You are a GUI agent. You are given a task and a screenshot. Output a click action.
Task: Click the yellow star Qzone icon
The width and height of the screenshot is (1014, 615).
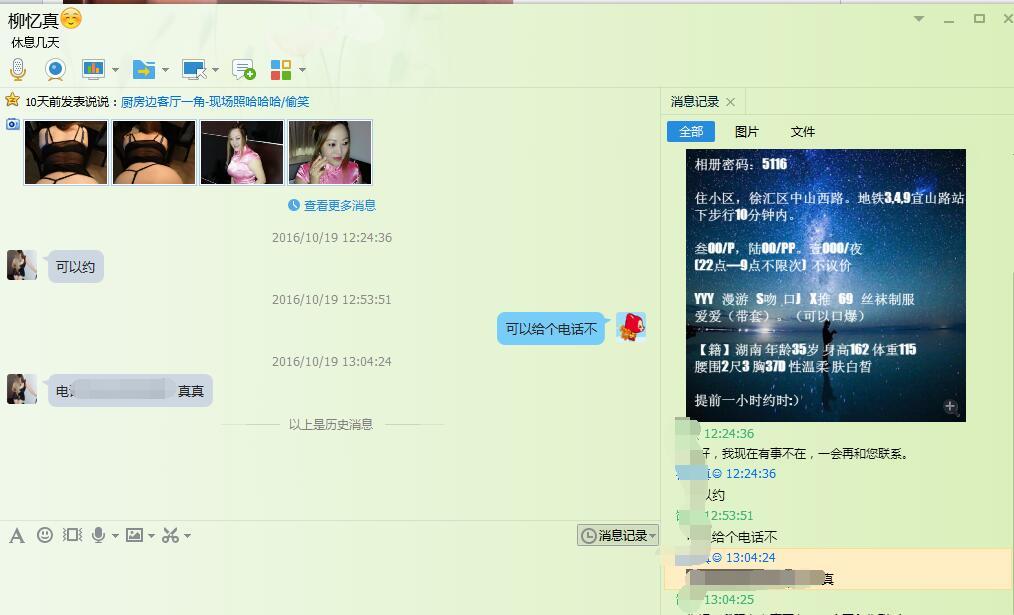(12, 100)
